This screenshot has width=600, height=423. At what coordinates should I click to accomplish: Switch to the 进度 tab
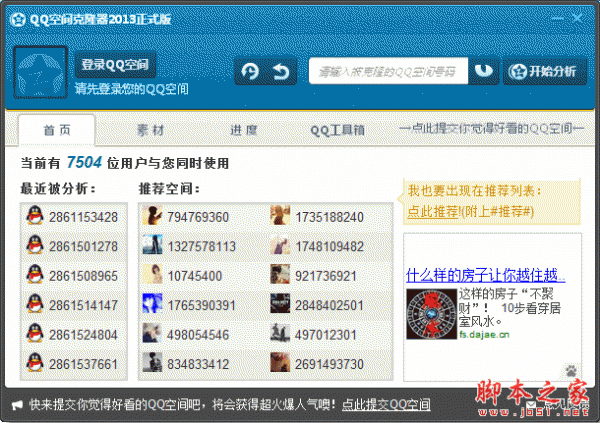click(x=244, y=130)
